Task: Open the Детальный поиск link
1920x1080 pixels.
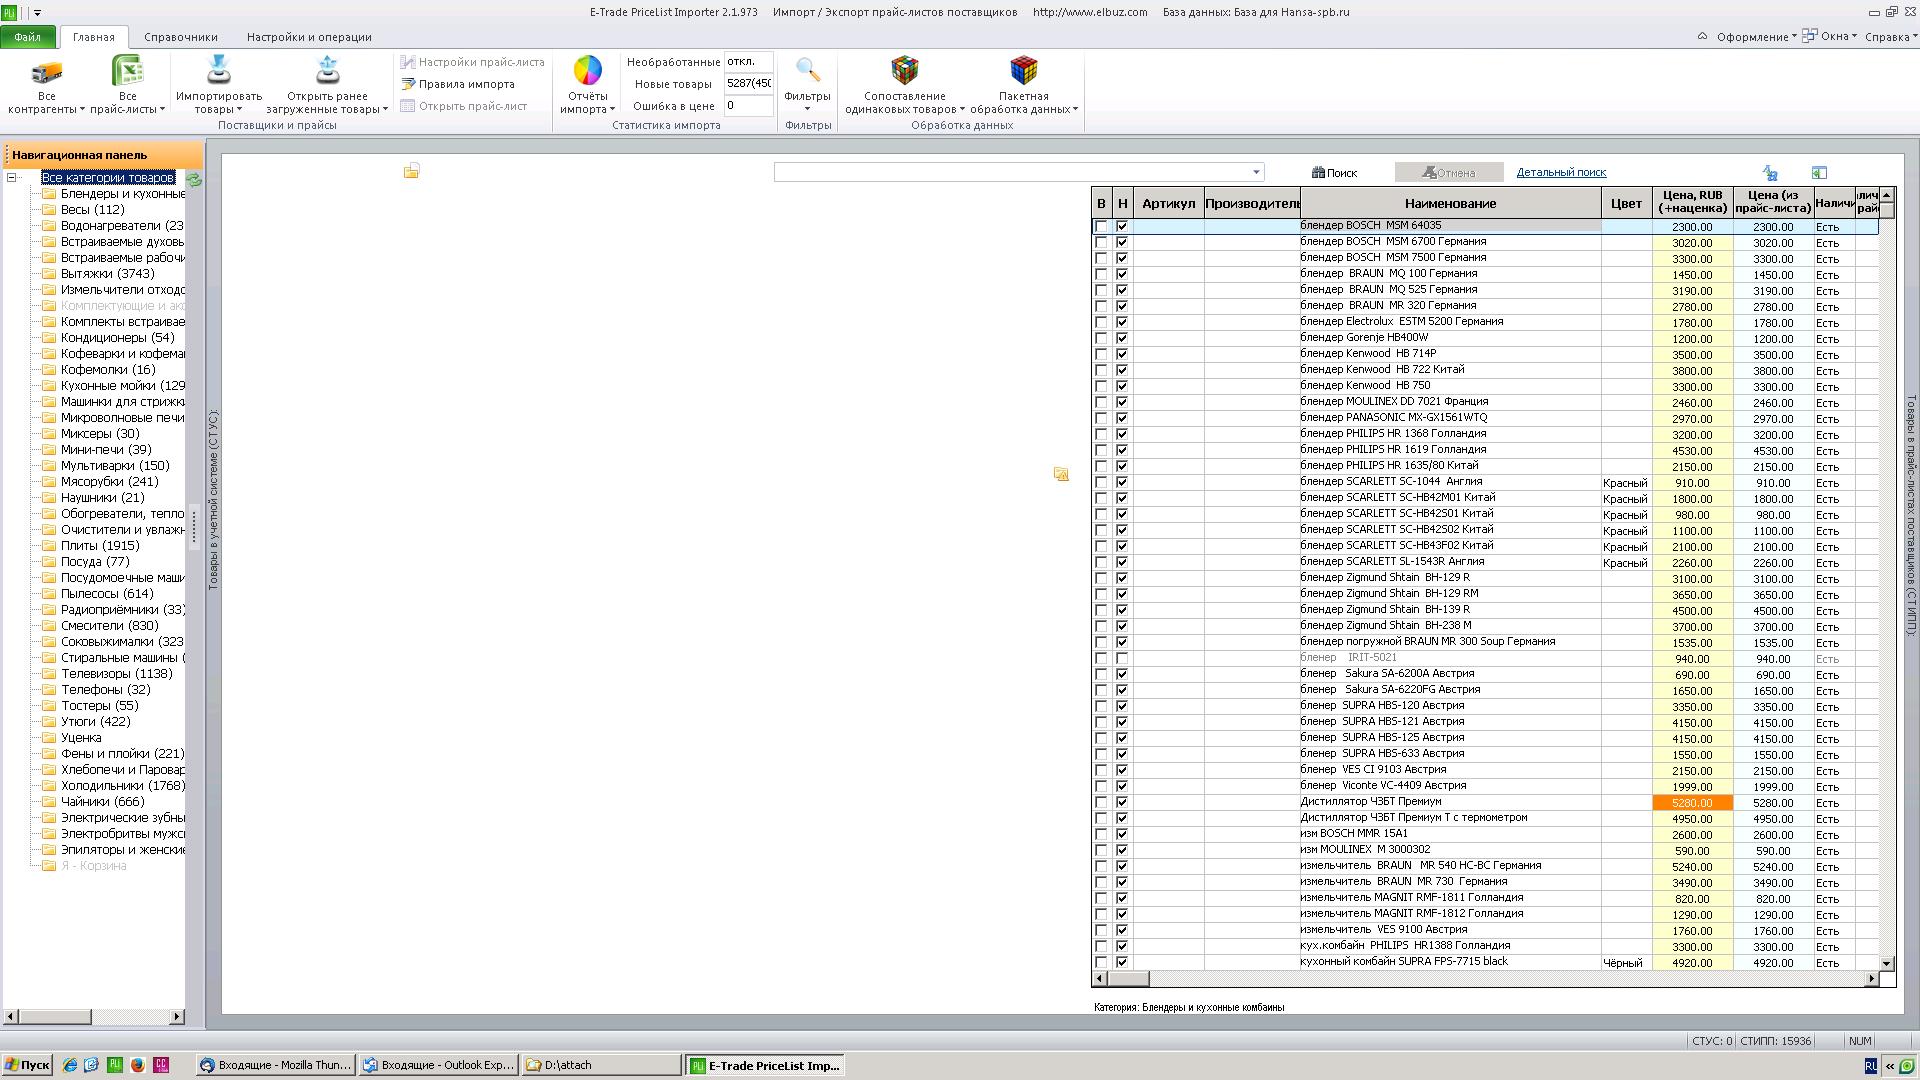Action: (x=1561, y=172)
